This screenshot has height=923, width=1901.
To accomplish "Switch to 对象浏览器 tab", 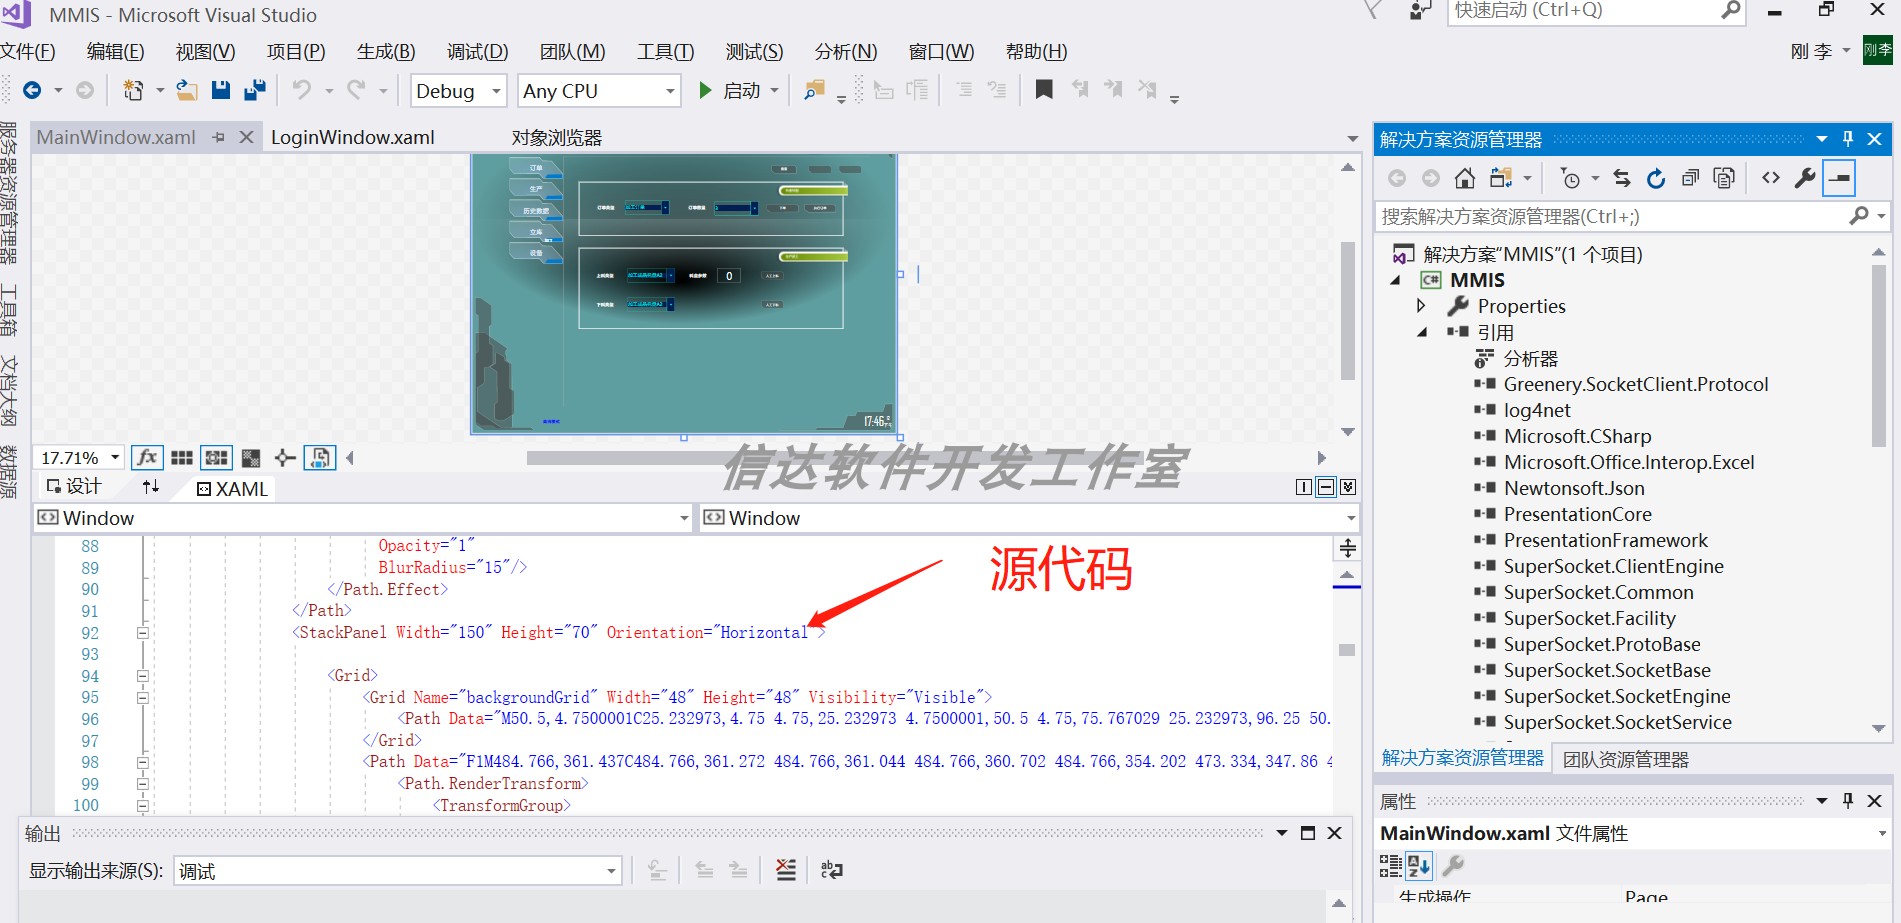I will click(x=557, y=137).
